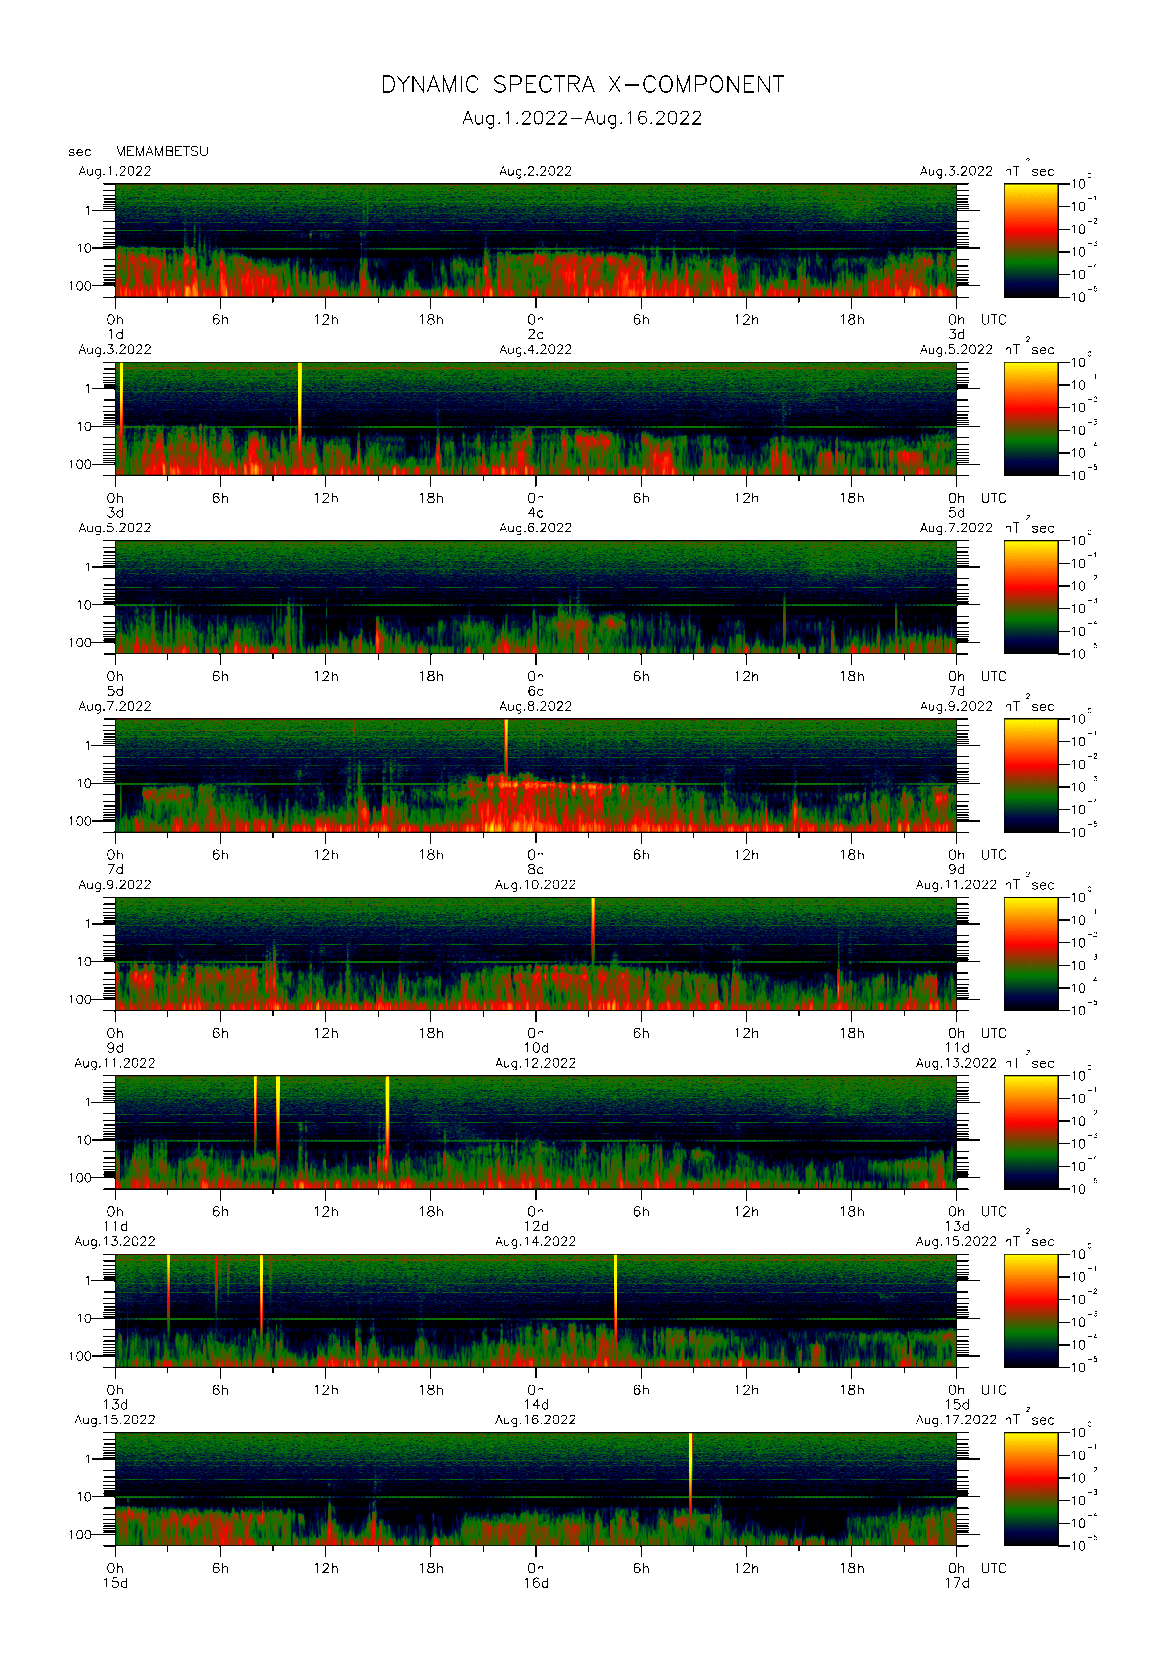Click the Aug.17.2022 date label
This screenshot has width=1165, height=1679.
click(x=957, y=1420)
